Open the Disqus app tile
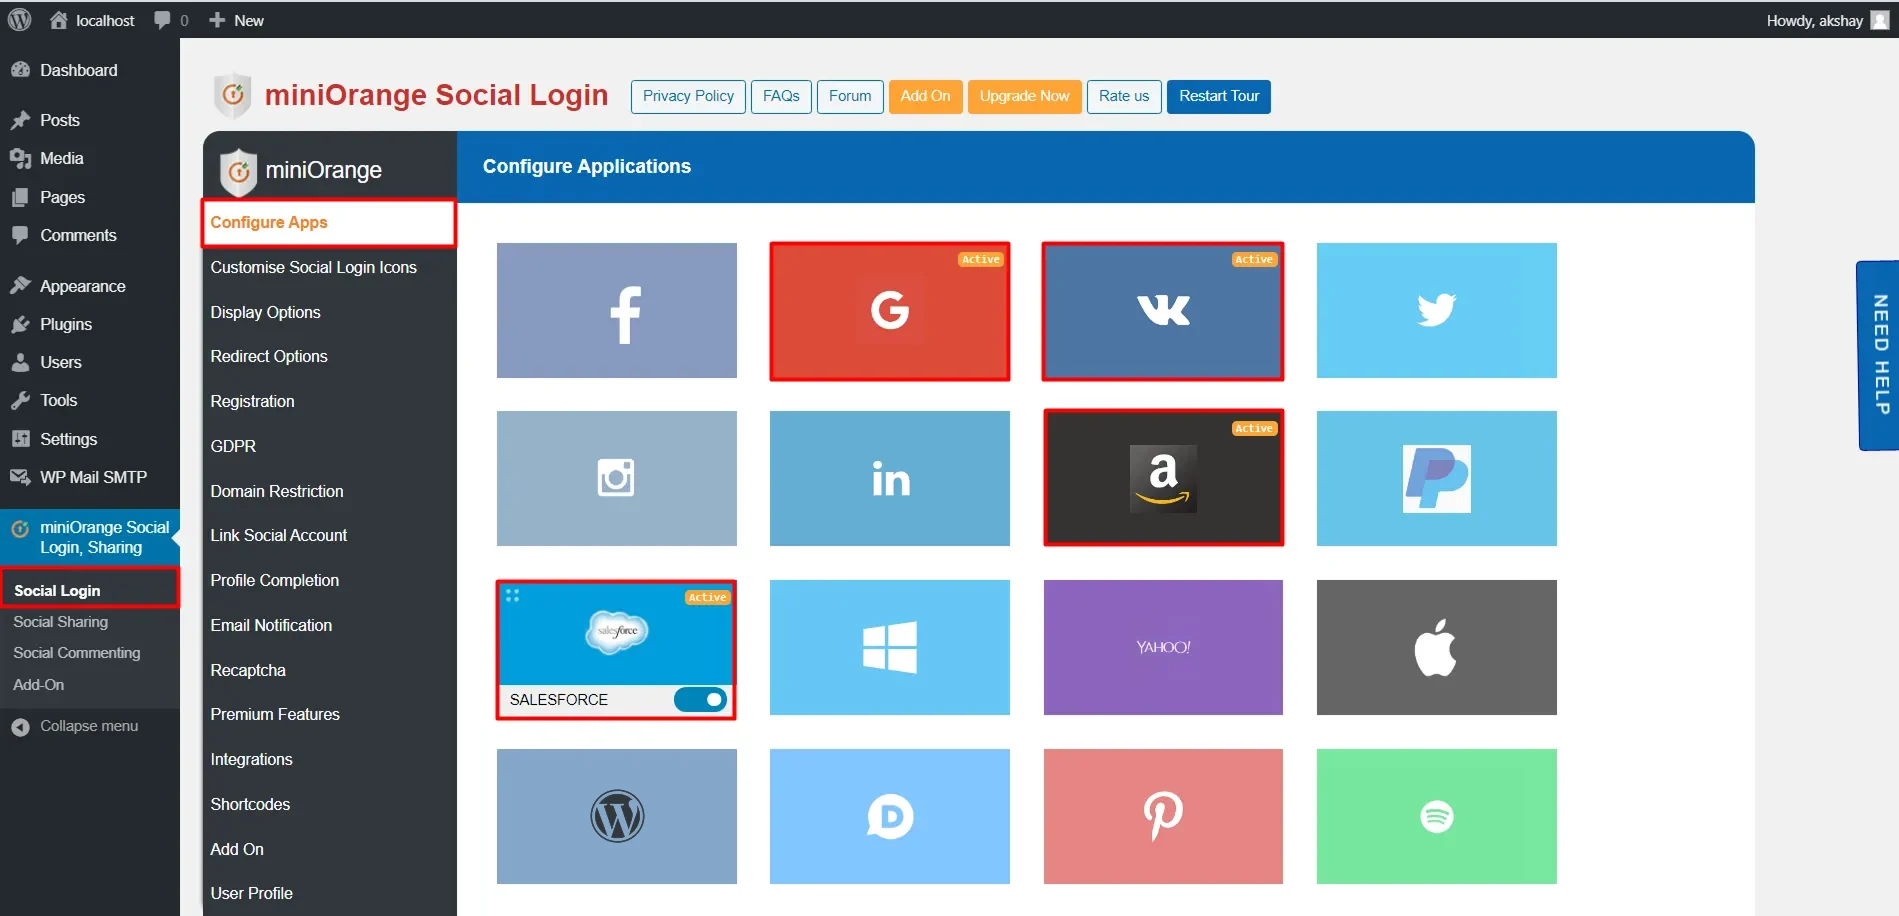Screen dimensions: 1899x916 pyautogui.click(x=890, y=816)
